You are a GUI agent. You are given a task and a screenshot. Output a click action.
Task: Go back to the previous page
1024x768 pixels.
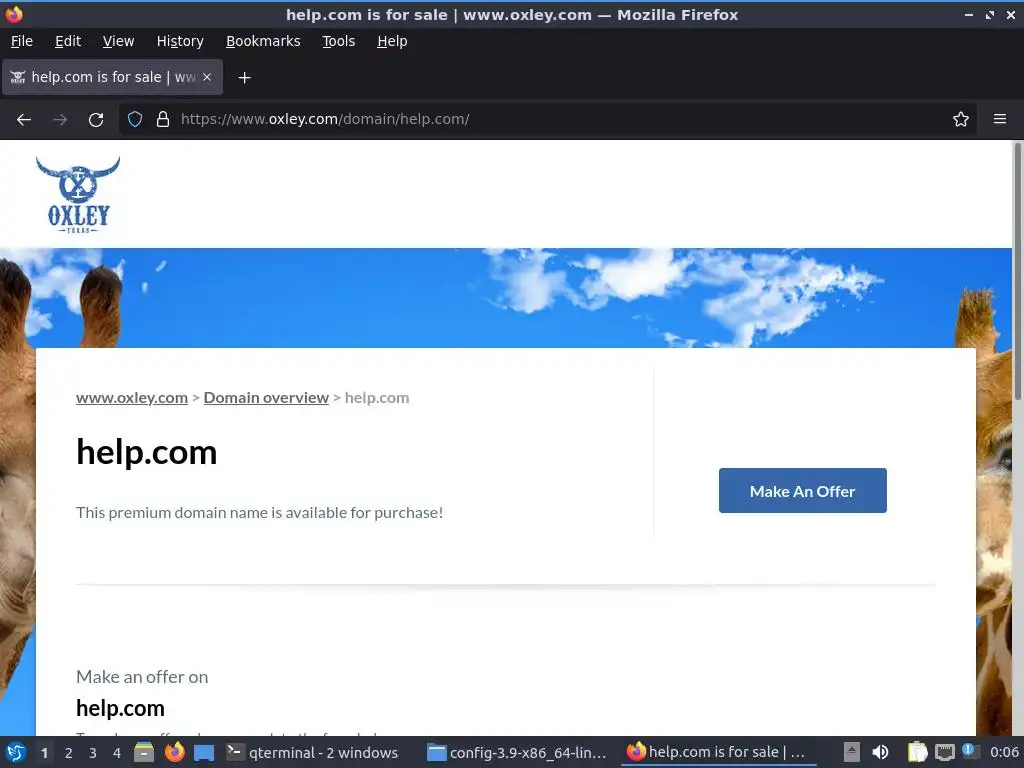[x=24, y=120]
